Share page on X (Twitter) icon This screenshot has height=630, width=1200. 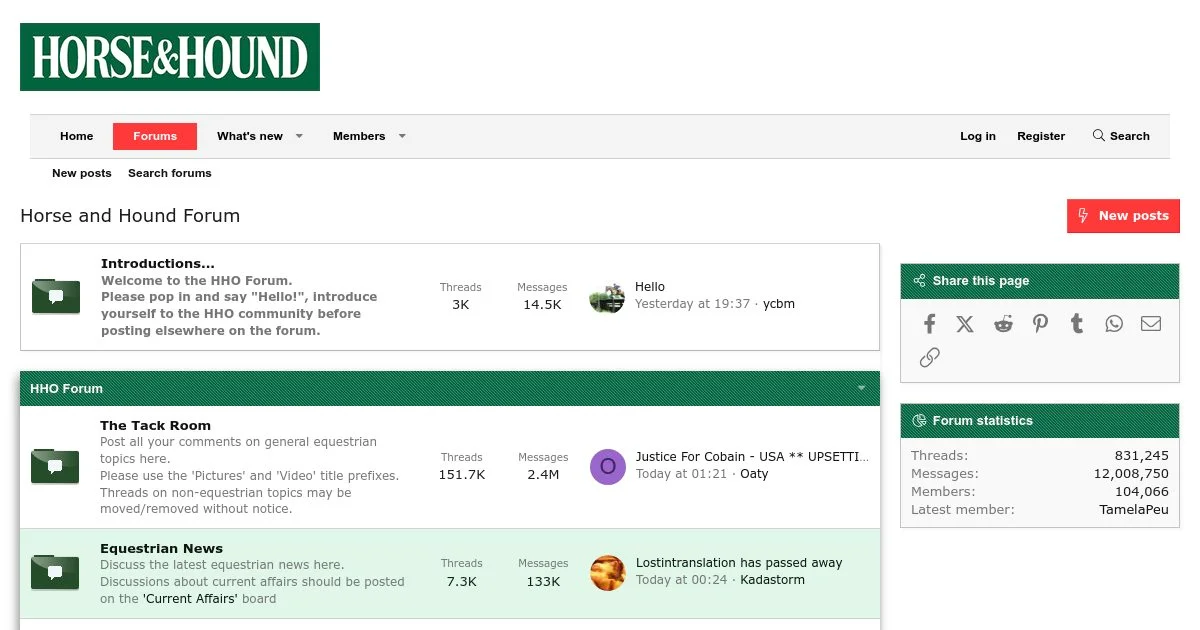[x=965, y=324]
